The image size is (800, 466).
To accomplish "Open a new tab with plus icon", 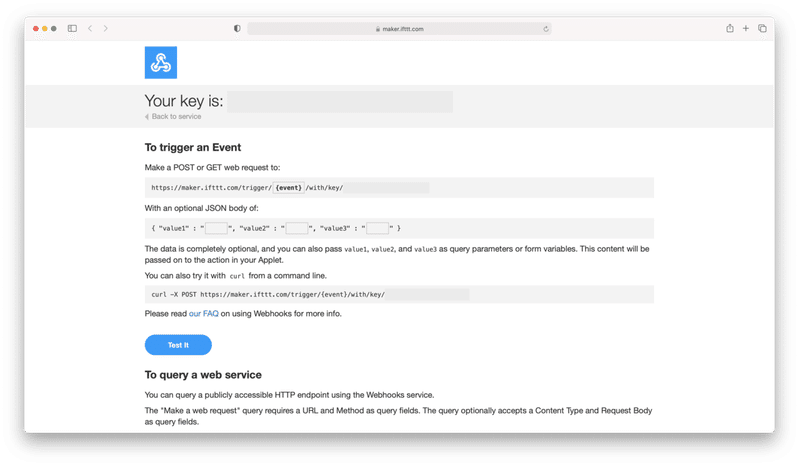I will coord(746,29).
